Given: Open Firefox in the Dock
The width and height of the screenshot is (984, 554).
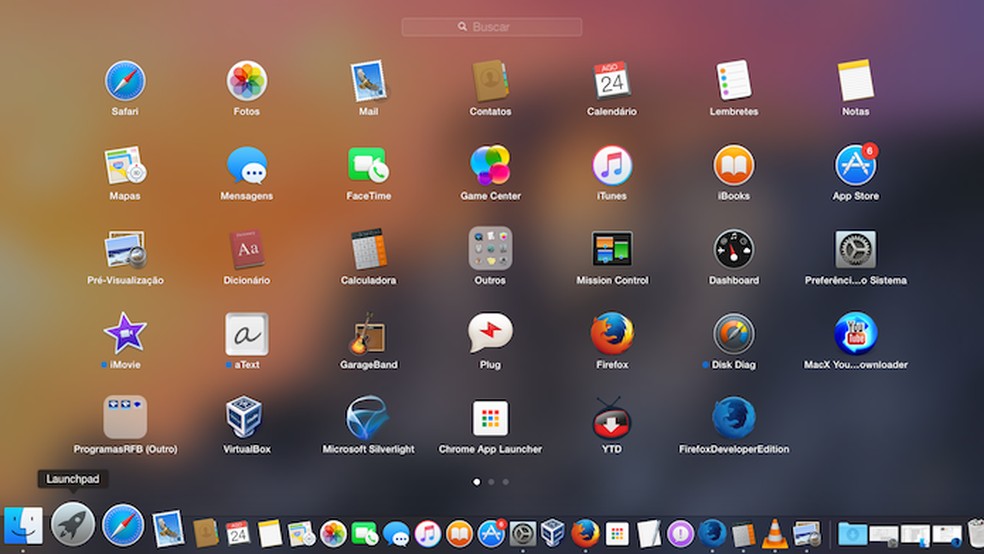Looking at the screenshot, I should click(x=585, y=533).
